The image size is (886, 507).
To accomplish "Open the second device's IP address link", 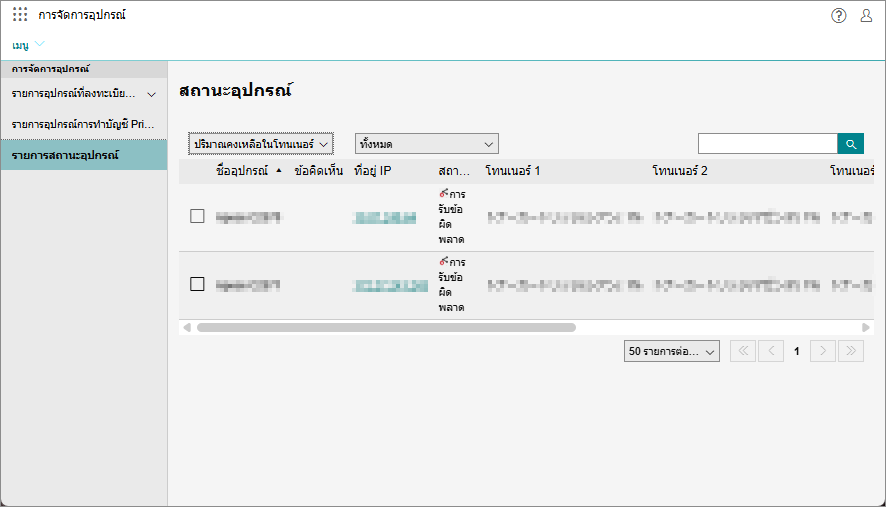I will [384, 285].
